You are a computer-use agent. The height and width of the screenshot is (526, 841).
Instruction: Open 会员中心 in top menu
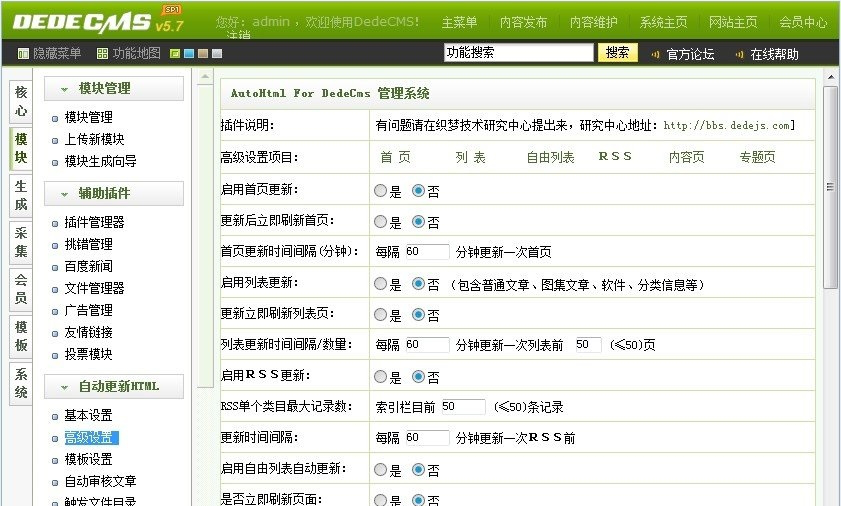(803, 23)
